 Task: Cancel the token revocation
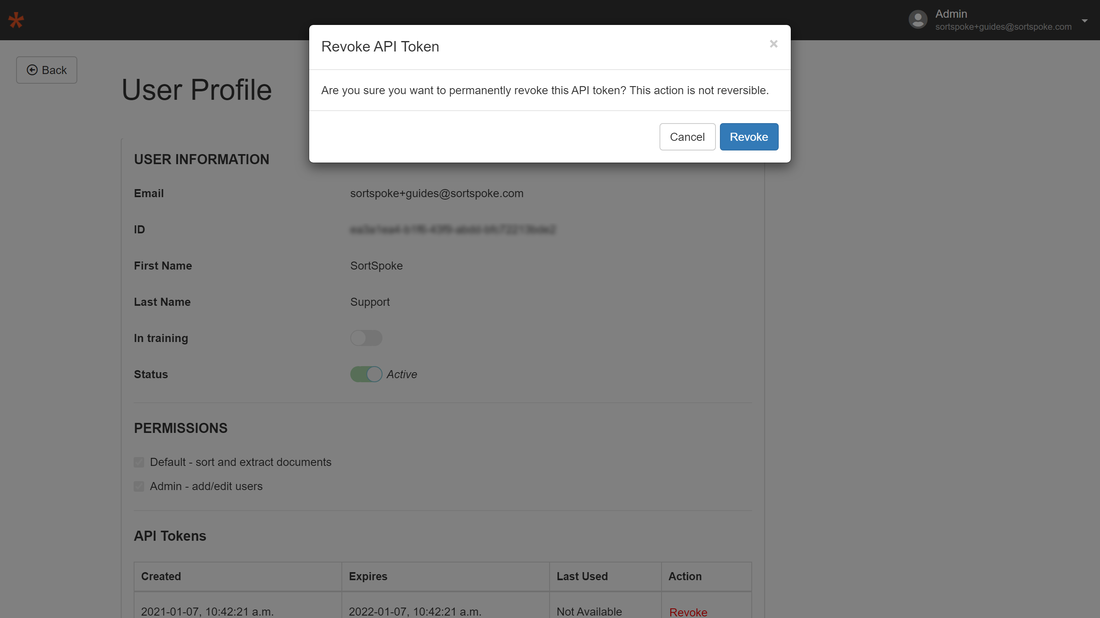click(x=687, y=137)
